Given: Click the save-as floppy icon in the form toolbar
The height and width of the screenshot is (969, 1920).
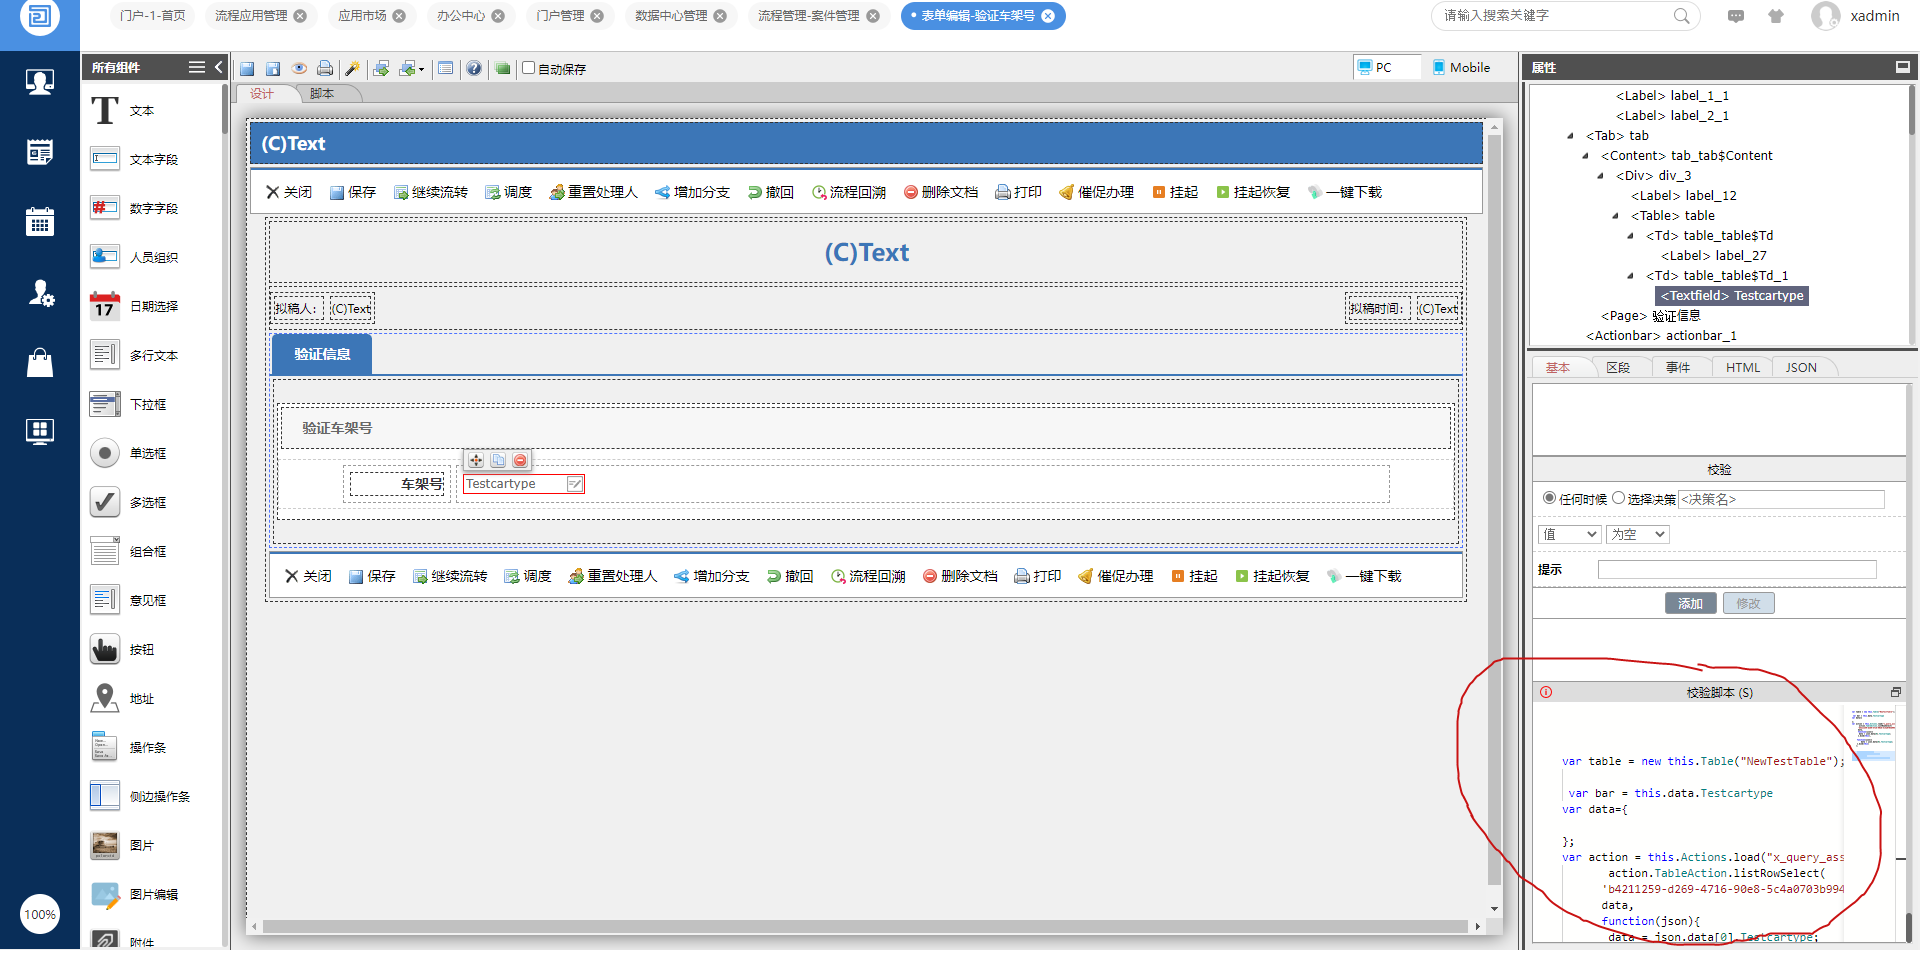Looking at the screenshot, I should [x=272, y=69].
